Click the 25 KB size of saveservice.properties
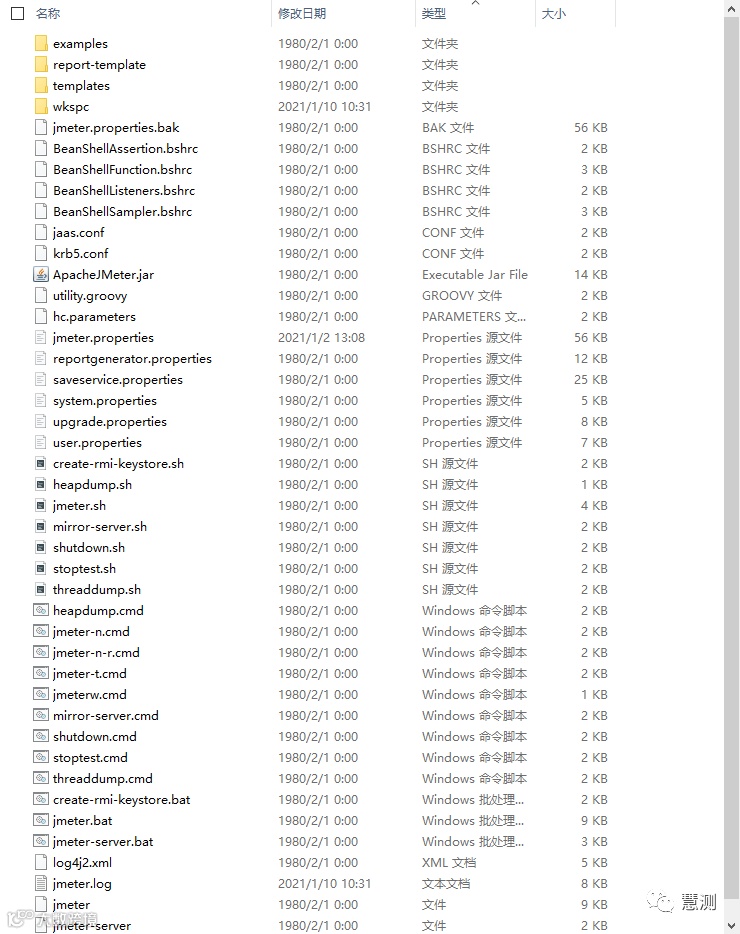Viewport: 740px width, 934px height. pos(590,379)
